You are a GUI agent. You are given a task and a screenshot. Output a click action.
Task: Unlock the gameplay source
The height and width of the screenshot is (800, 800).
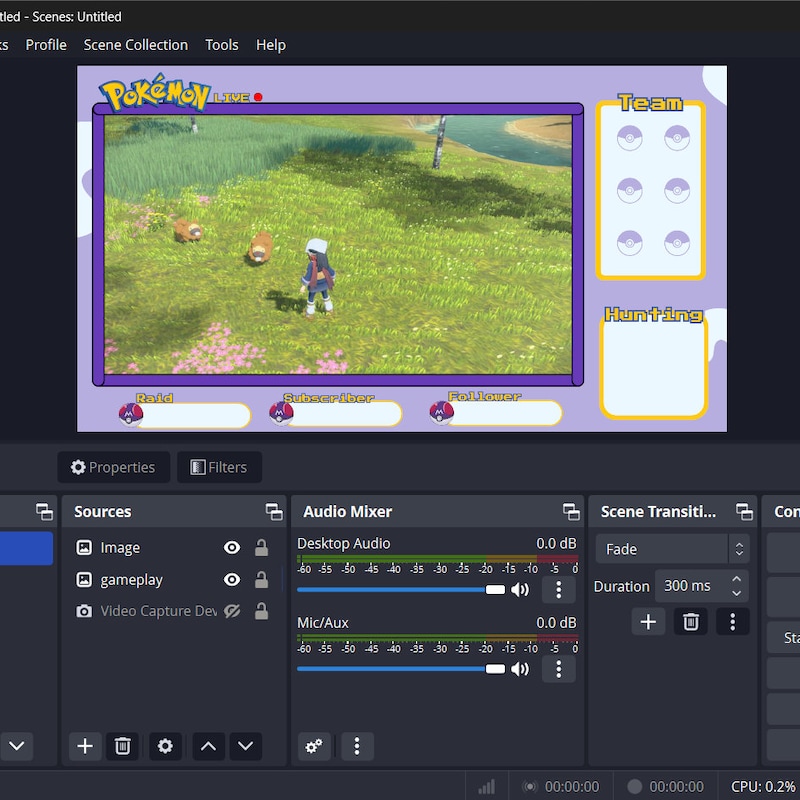(x=260, y=579)
